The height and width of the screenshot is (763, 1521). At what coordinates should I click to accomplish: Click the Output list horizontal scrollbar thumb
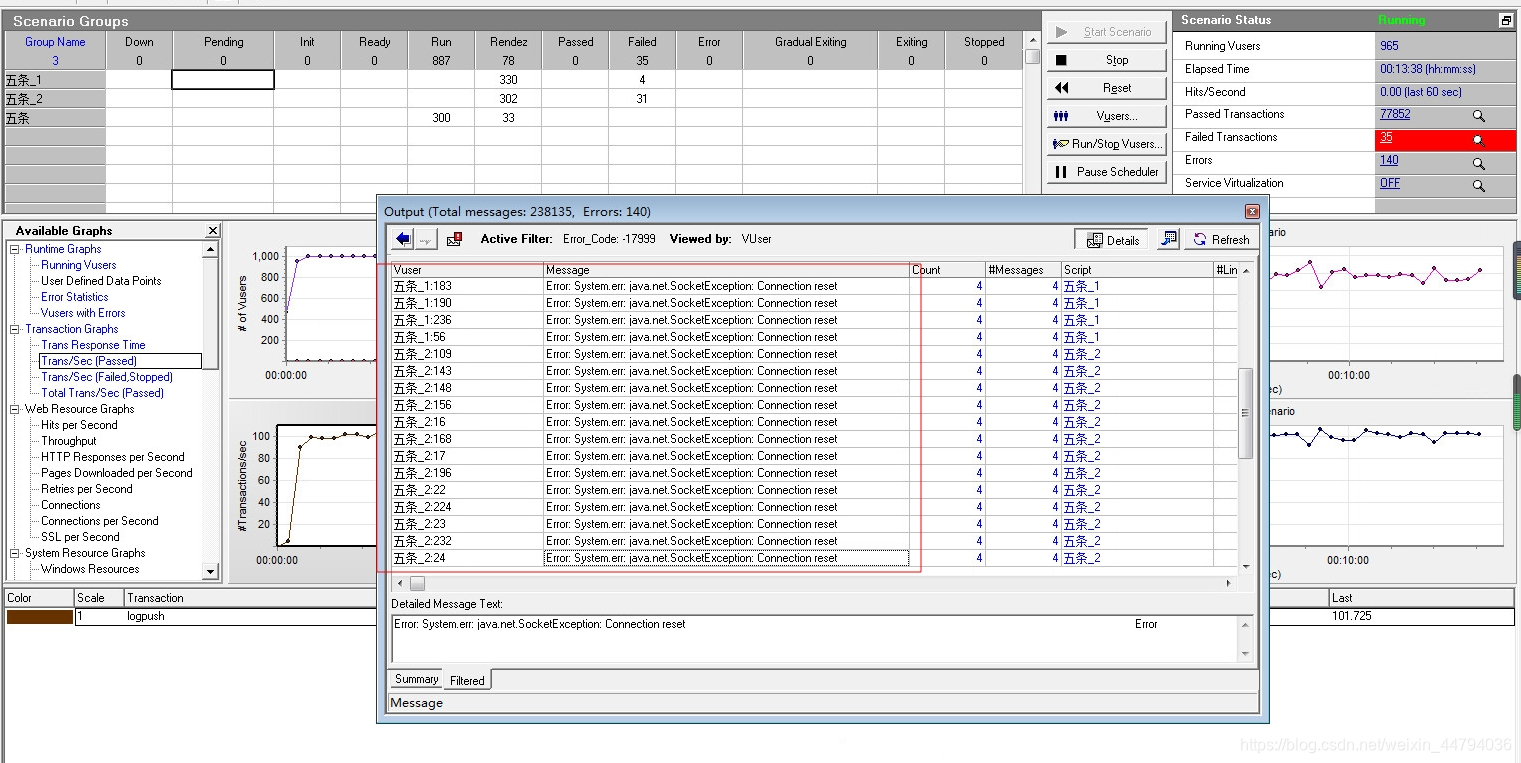coord(417,583)
